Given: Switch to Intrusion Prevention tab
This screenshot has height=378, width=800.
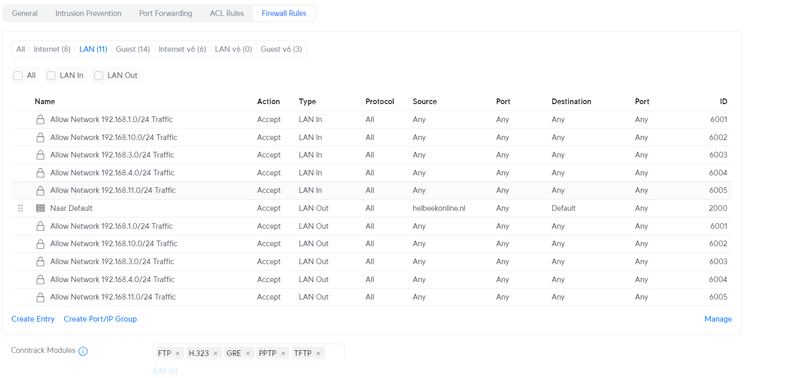Looking at the screenshot, I should [x=88, y=13].
